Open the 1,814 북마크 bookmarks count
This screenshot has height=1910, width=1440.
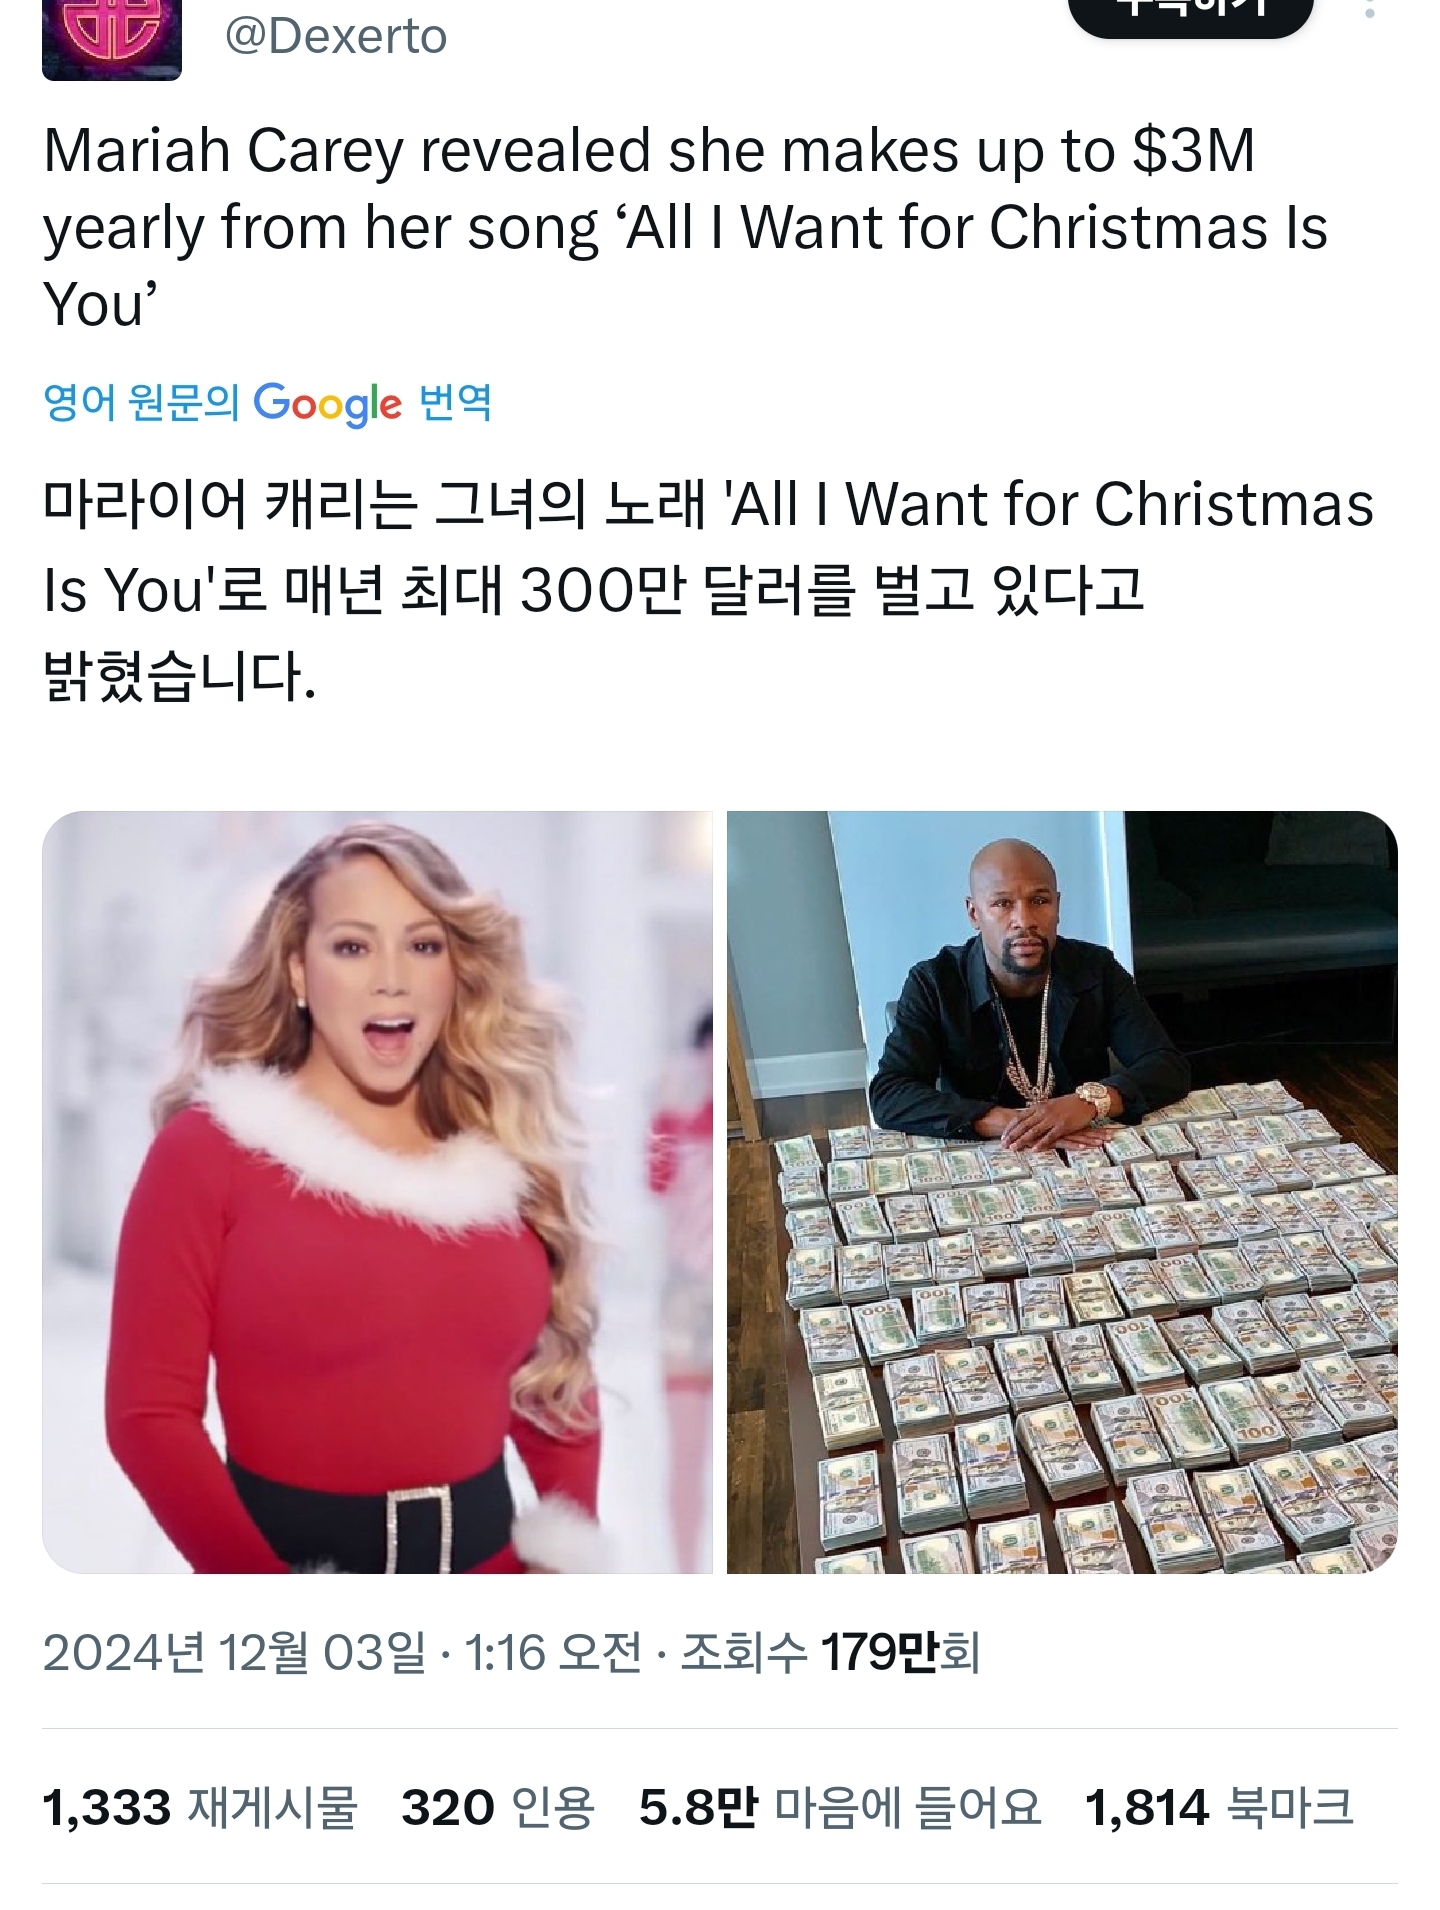point(1219,1807)
